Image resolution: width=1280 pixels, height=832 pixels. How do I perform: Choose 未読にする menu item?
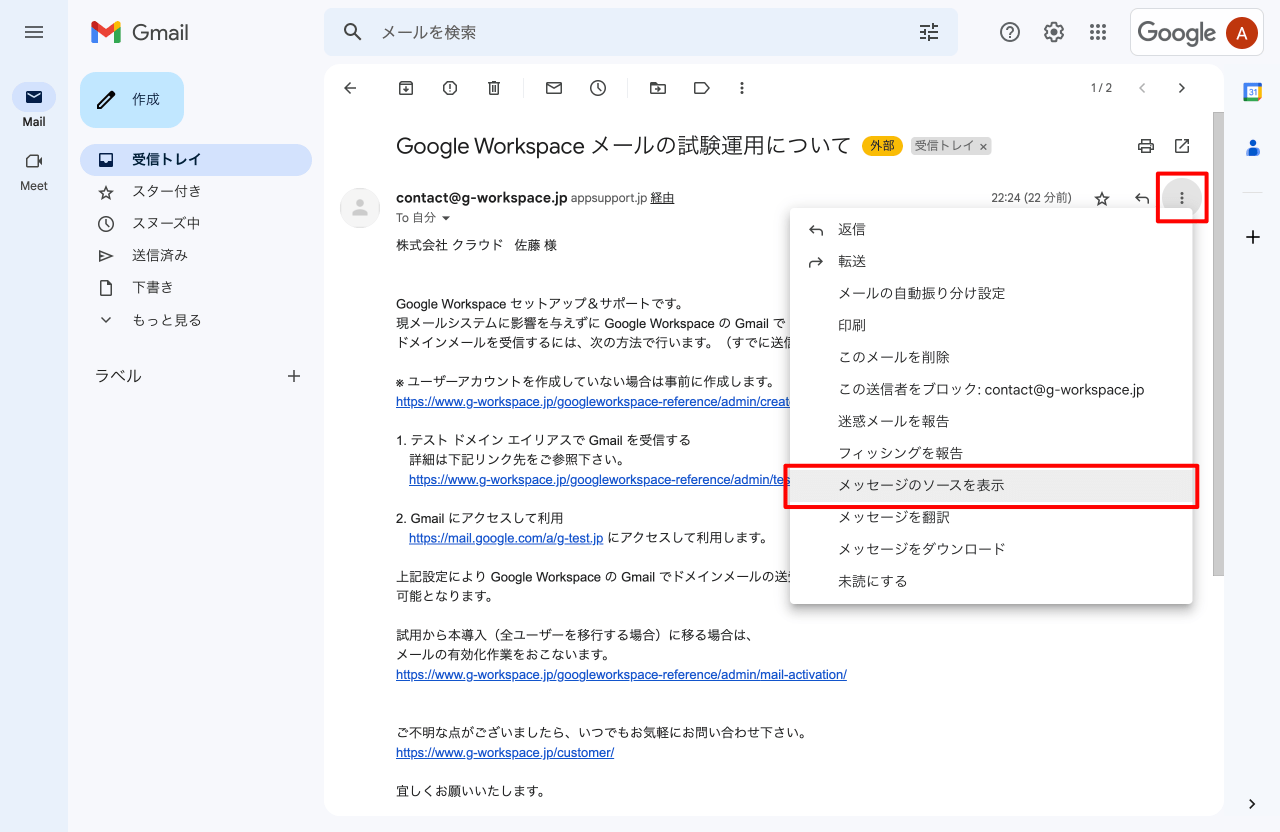[991, 581]
